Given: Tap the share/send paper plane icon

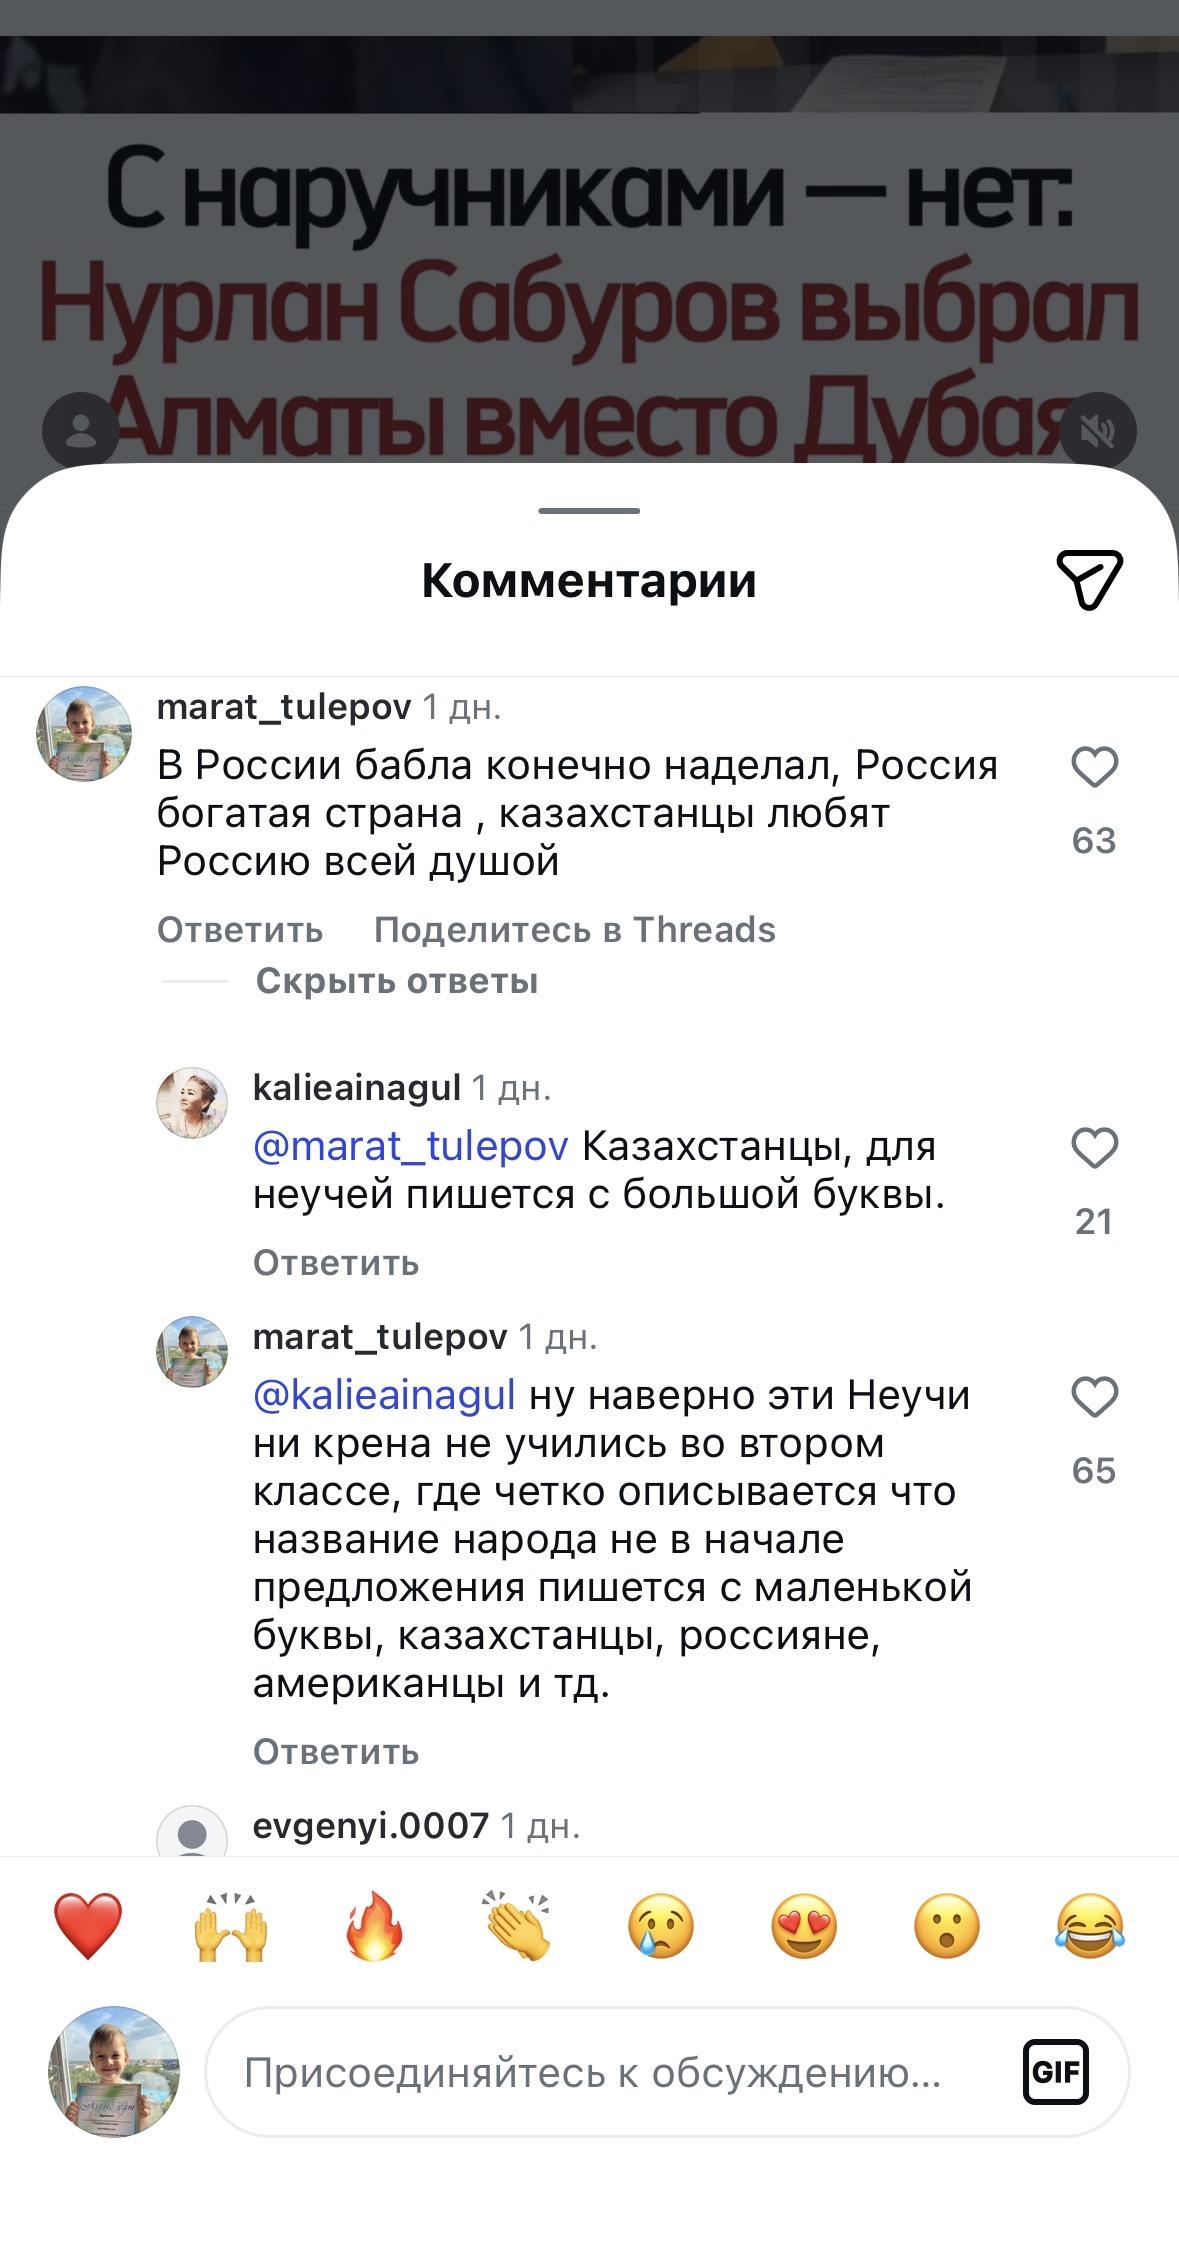Looking at the screenshot, I should [1089, 579].
